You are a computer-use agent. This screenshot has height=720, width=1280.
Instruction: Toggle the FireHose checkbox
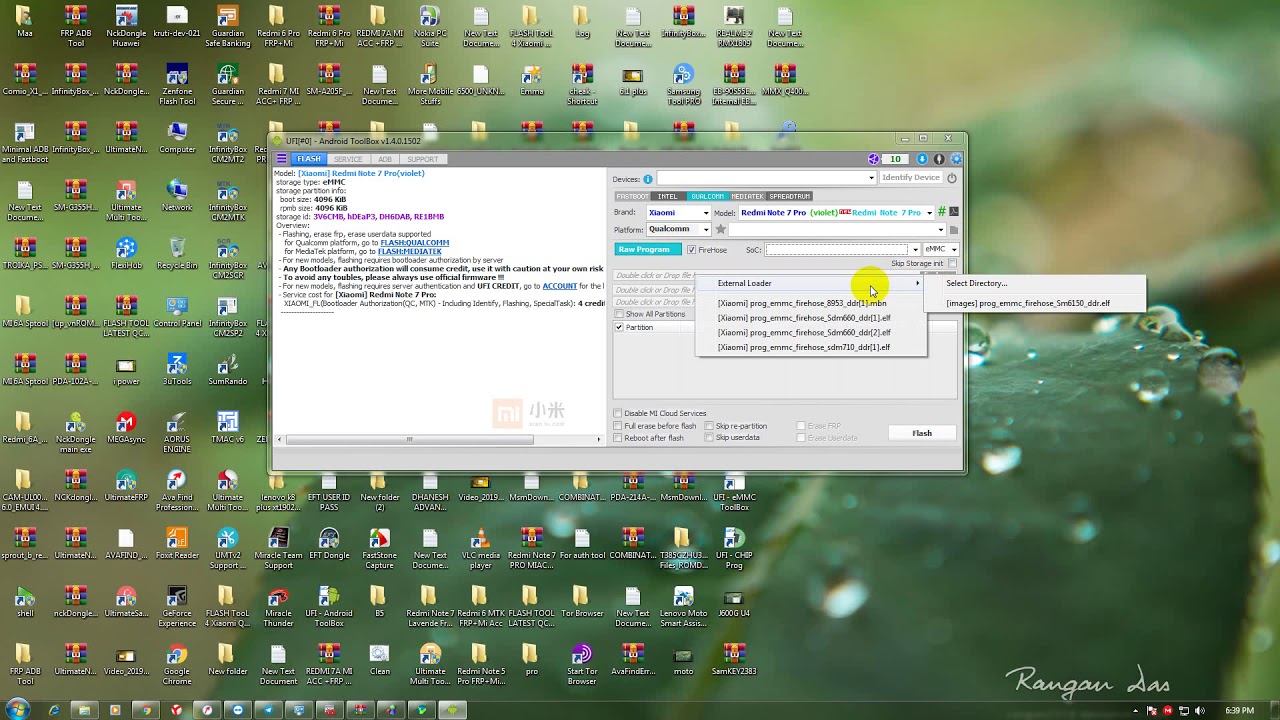[x=691, y=249]
